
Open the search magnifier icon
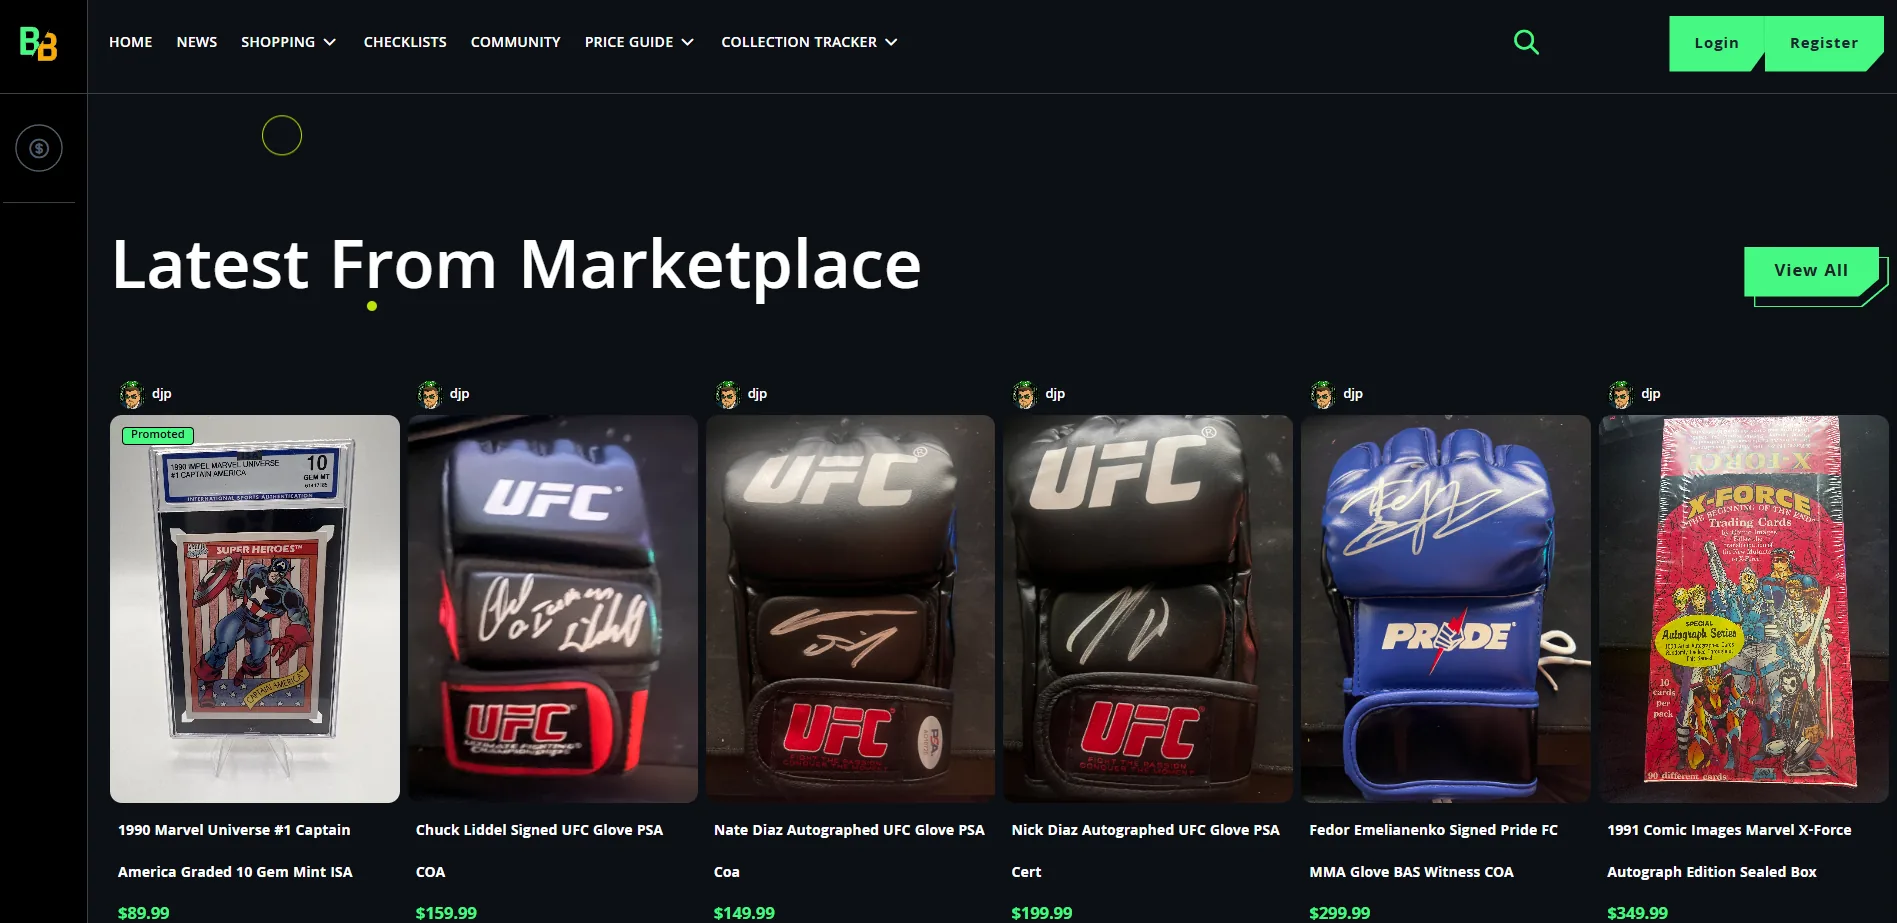click(1526, 42)
